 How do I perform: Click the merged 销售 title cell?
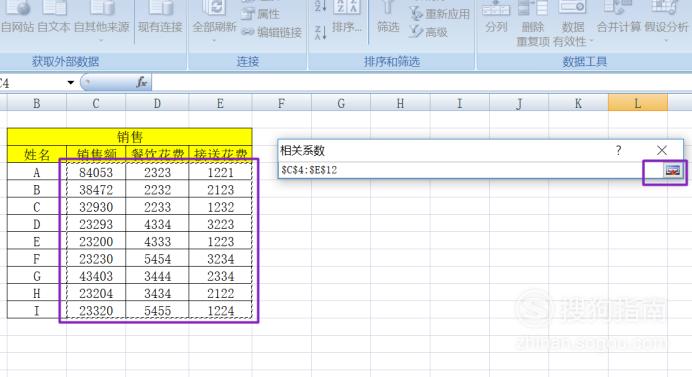pyautogui.click(x=130, y=137)
